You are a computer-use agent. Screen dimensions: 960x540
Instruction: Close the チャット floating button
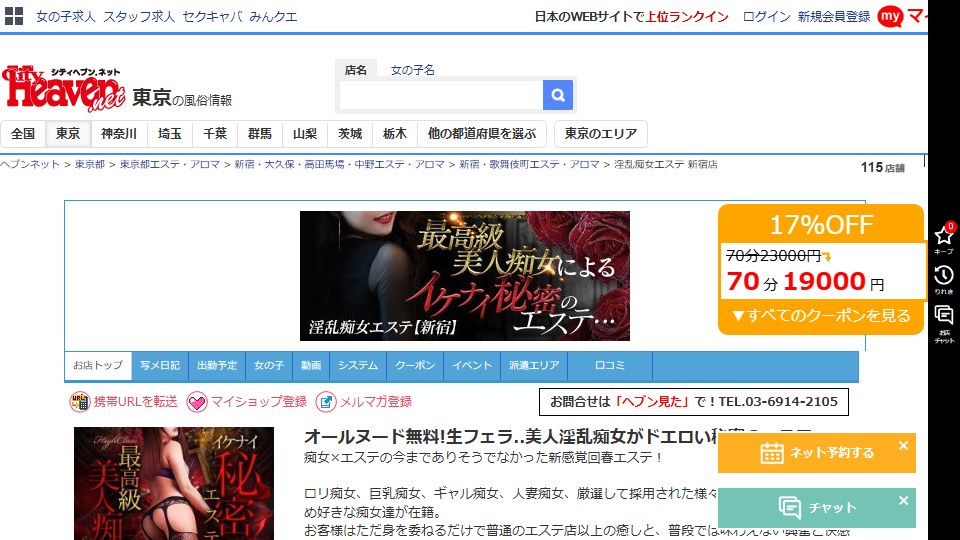click(x=903, y=501)
